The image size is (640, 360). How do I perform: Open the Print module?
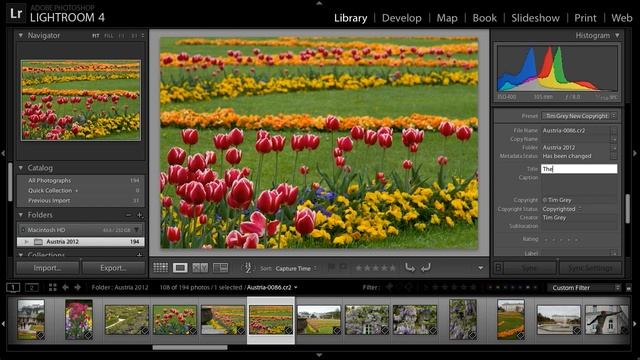point(585,18)
